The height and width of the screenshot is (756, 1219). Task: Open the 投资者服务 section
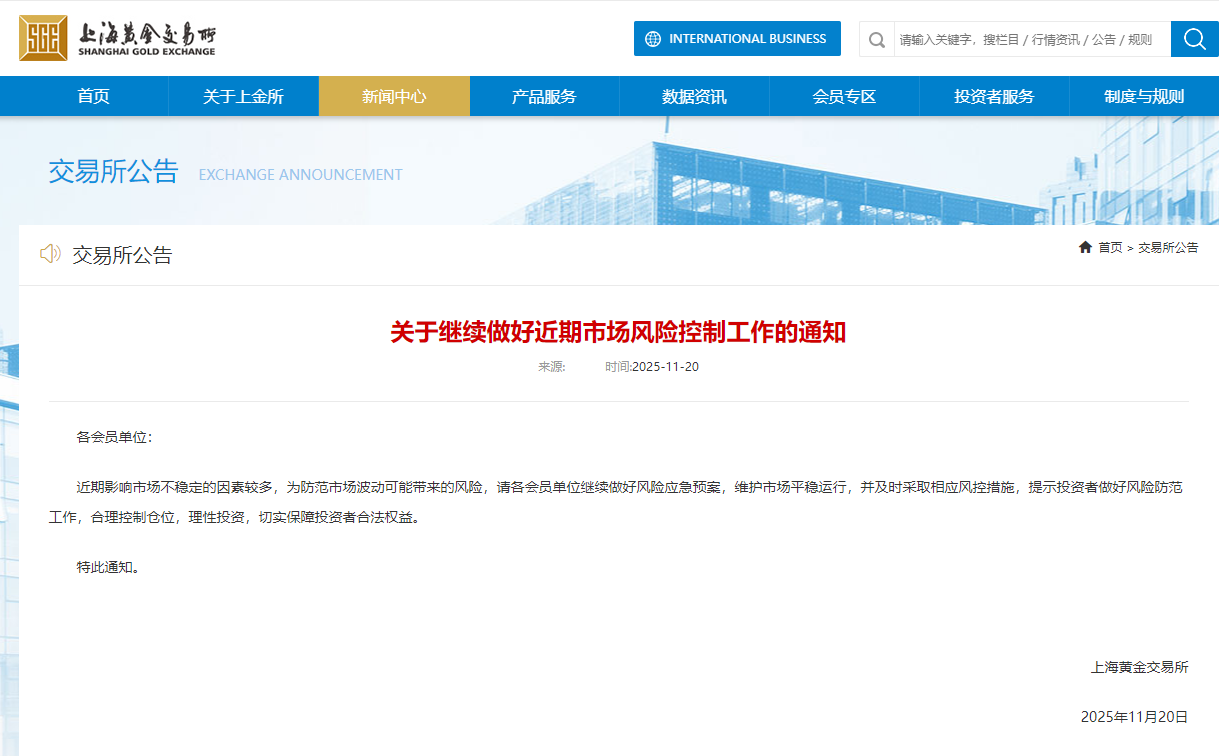(x=993, y=95)
